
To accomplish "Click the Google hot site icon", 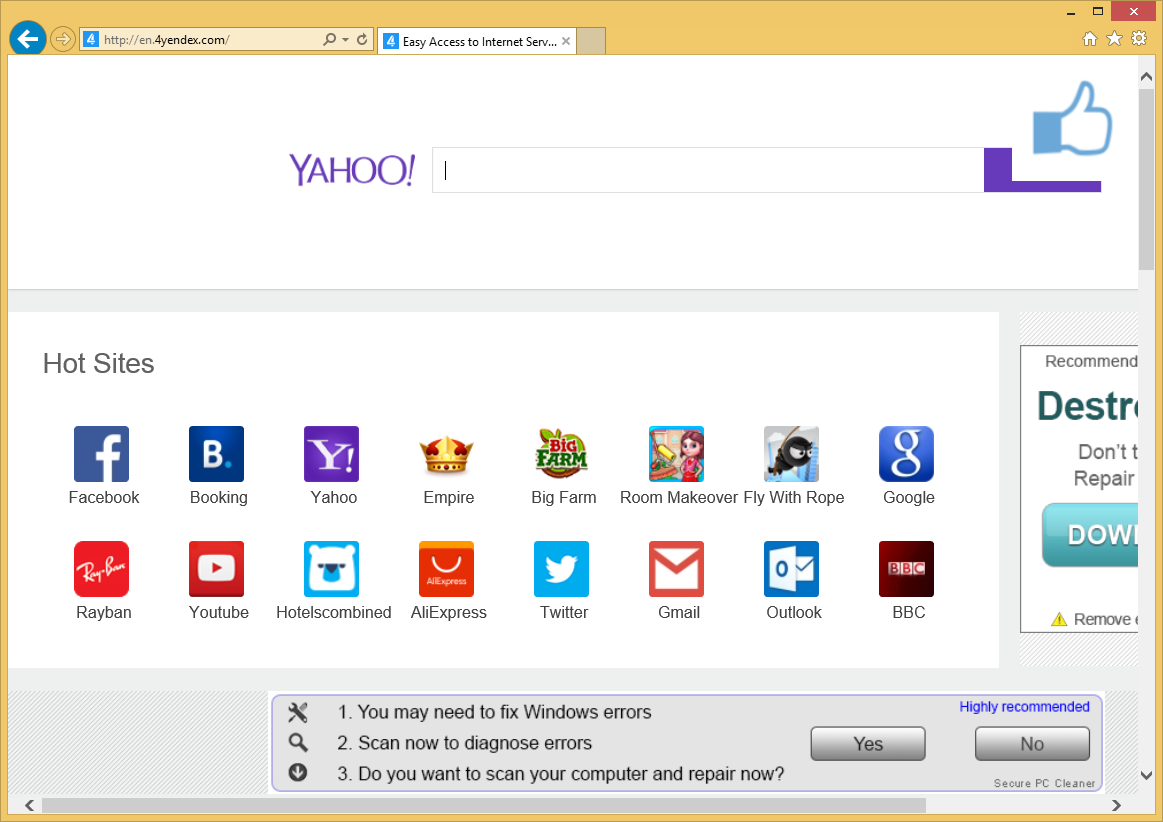I will (x=906, y=454).
